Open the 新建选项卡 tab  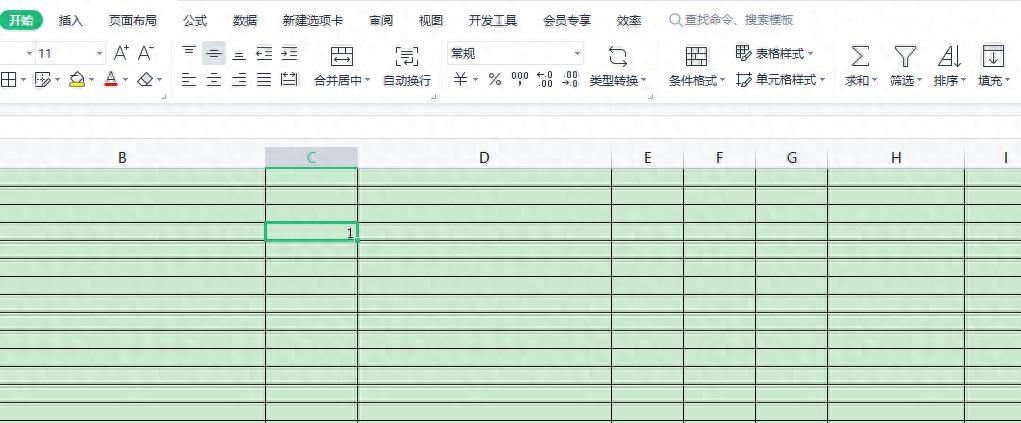point(313,21)
